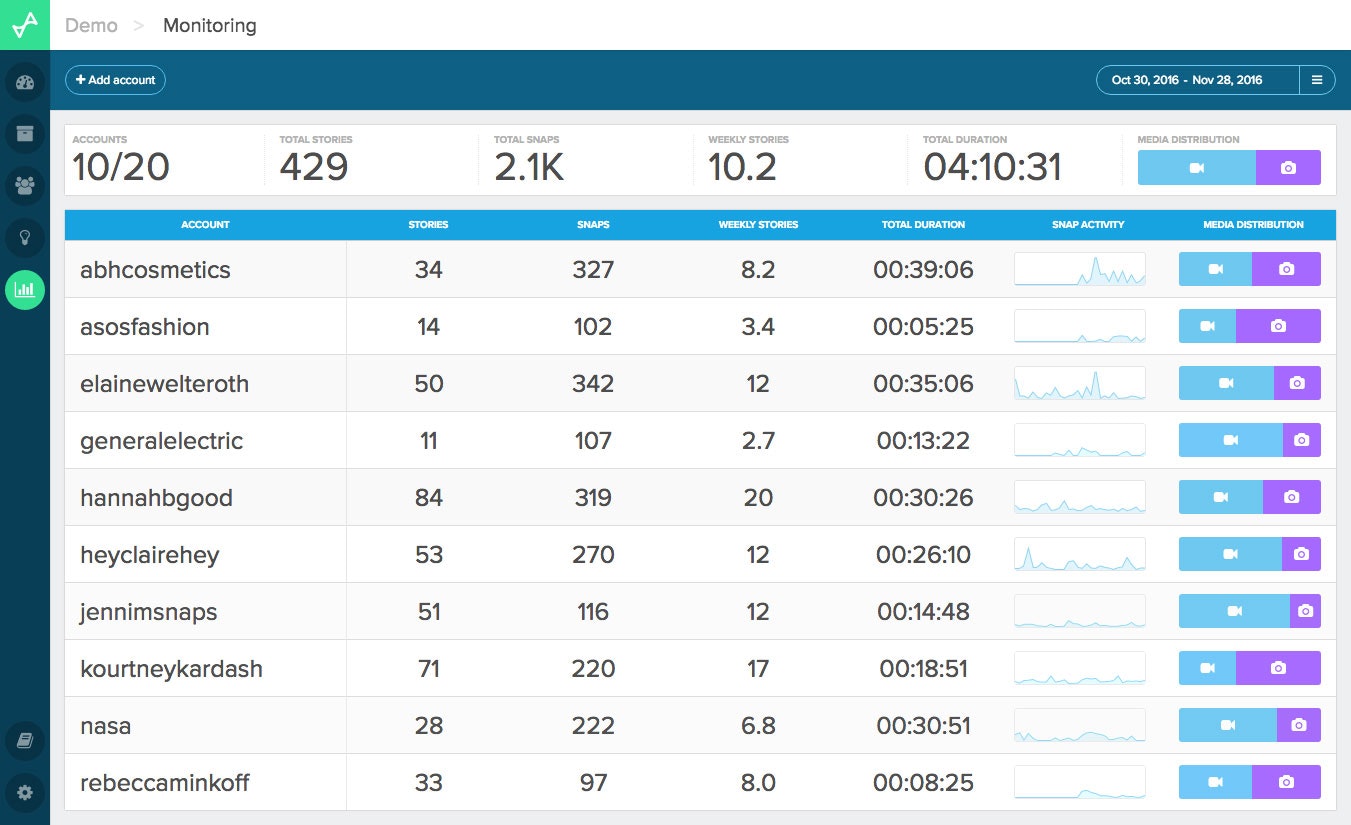Click the Snap Activity column header
The width and height of the screenshot is (1351, 825).
(x=1088, y=225)
